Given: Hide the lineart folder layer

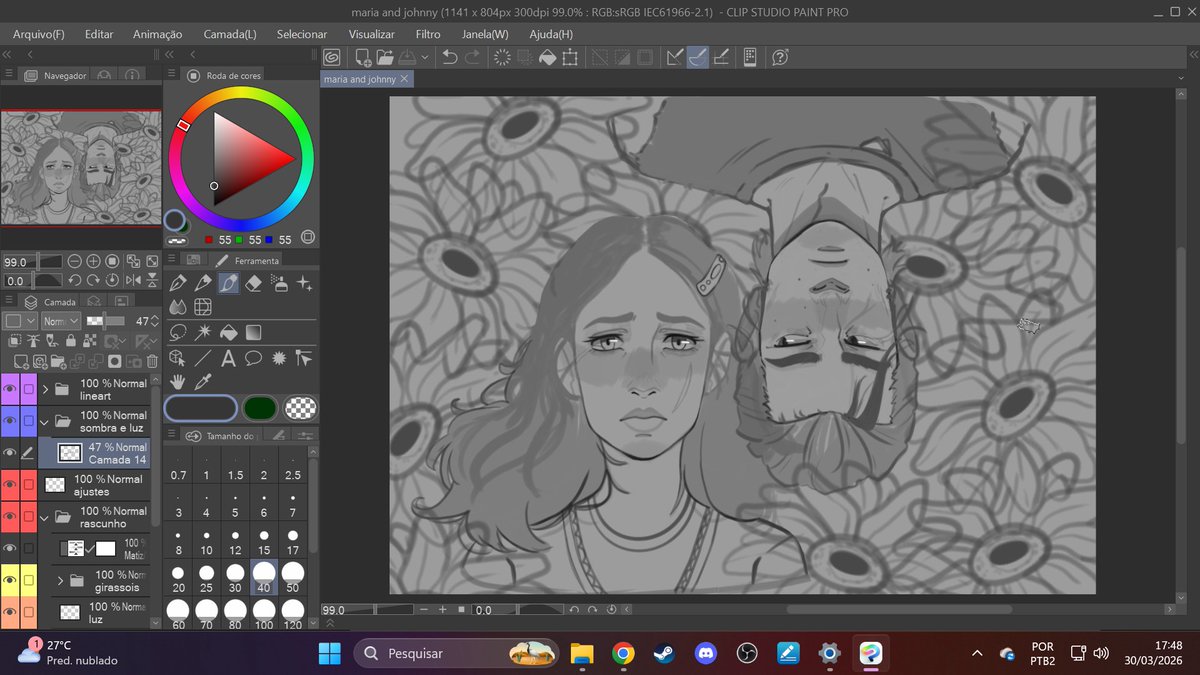Looking at the screenshot, I should (x=11, y=389).
